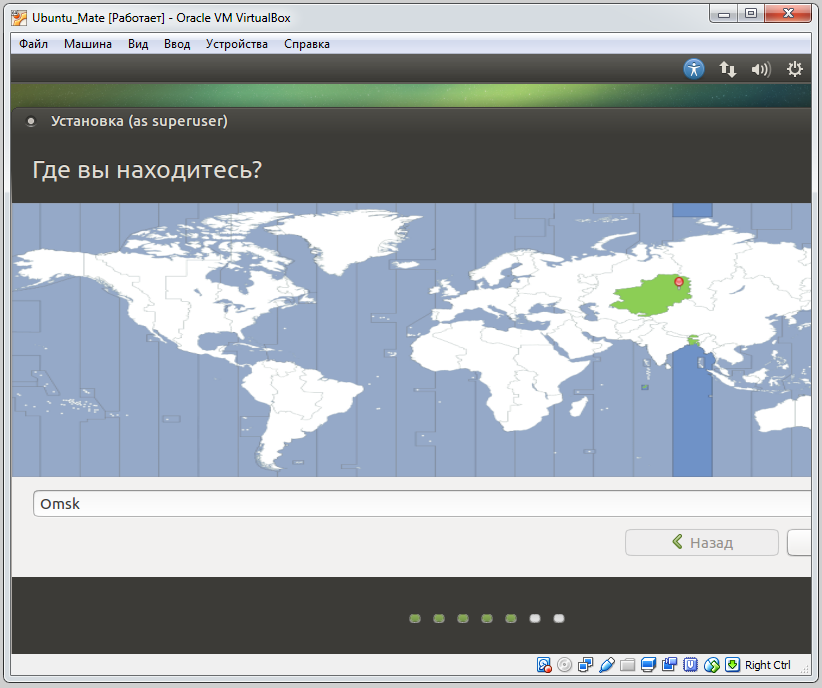Open the Ввод menu
Image resolution: width=822 pixels, height=688 pixels.
click(177, 44)
